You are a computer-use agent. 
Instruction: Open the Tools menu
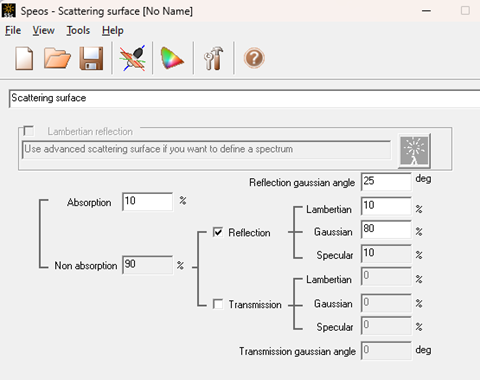[x=78, y=31]
